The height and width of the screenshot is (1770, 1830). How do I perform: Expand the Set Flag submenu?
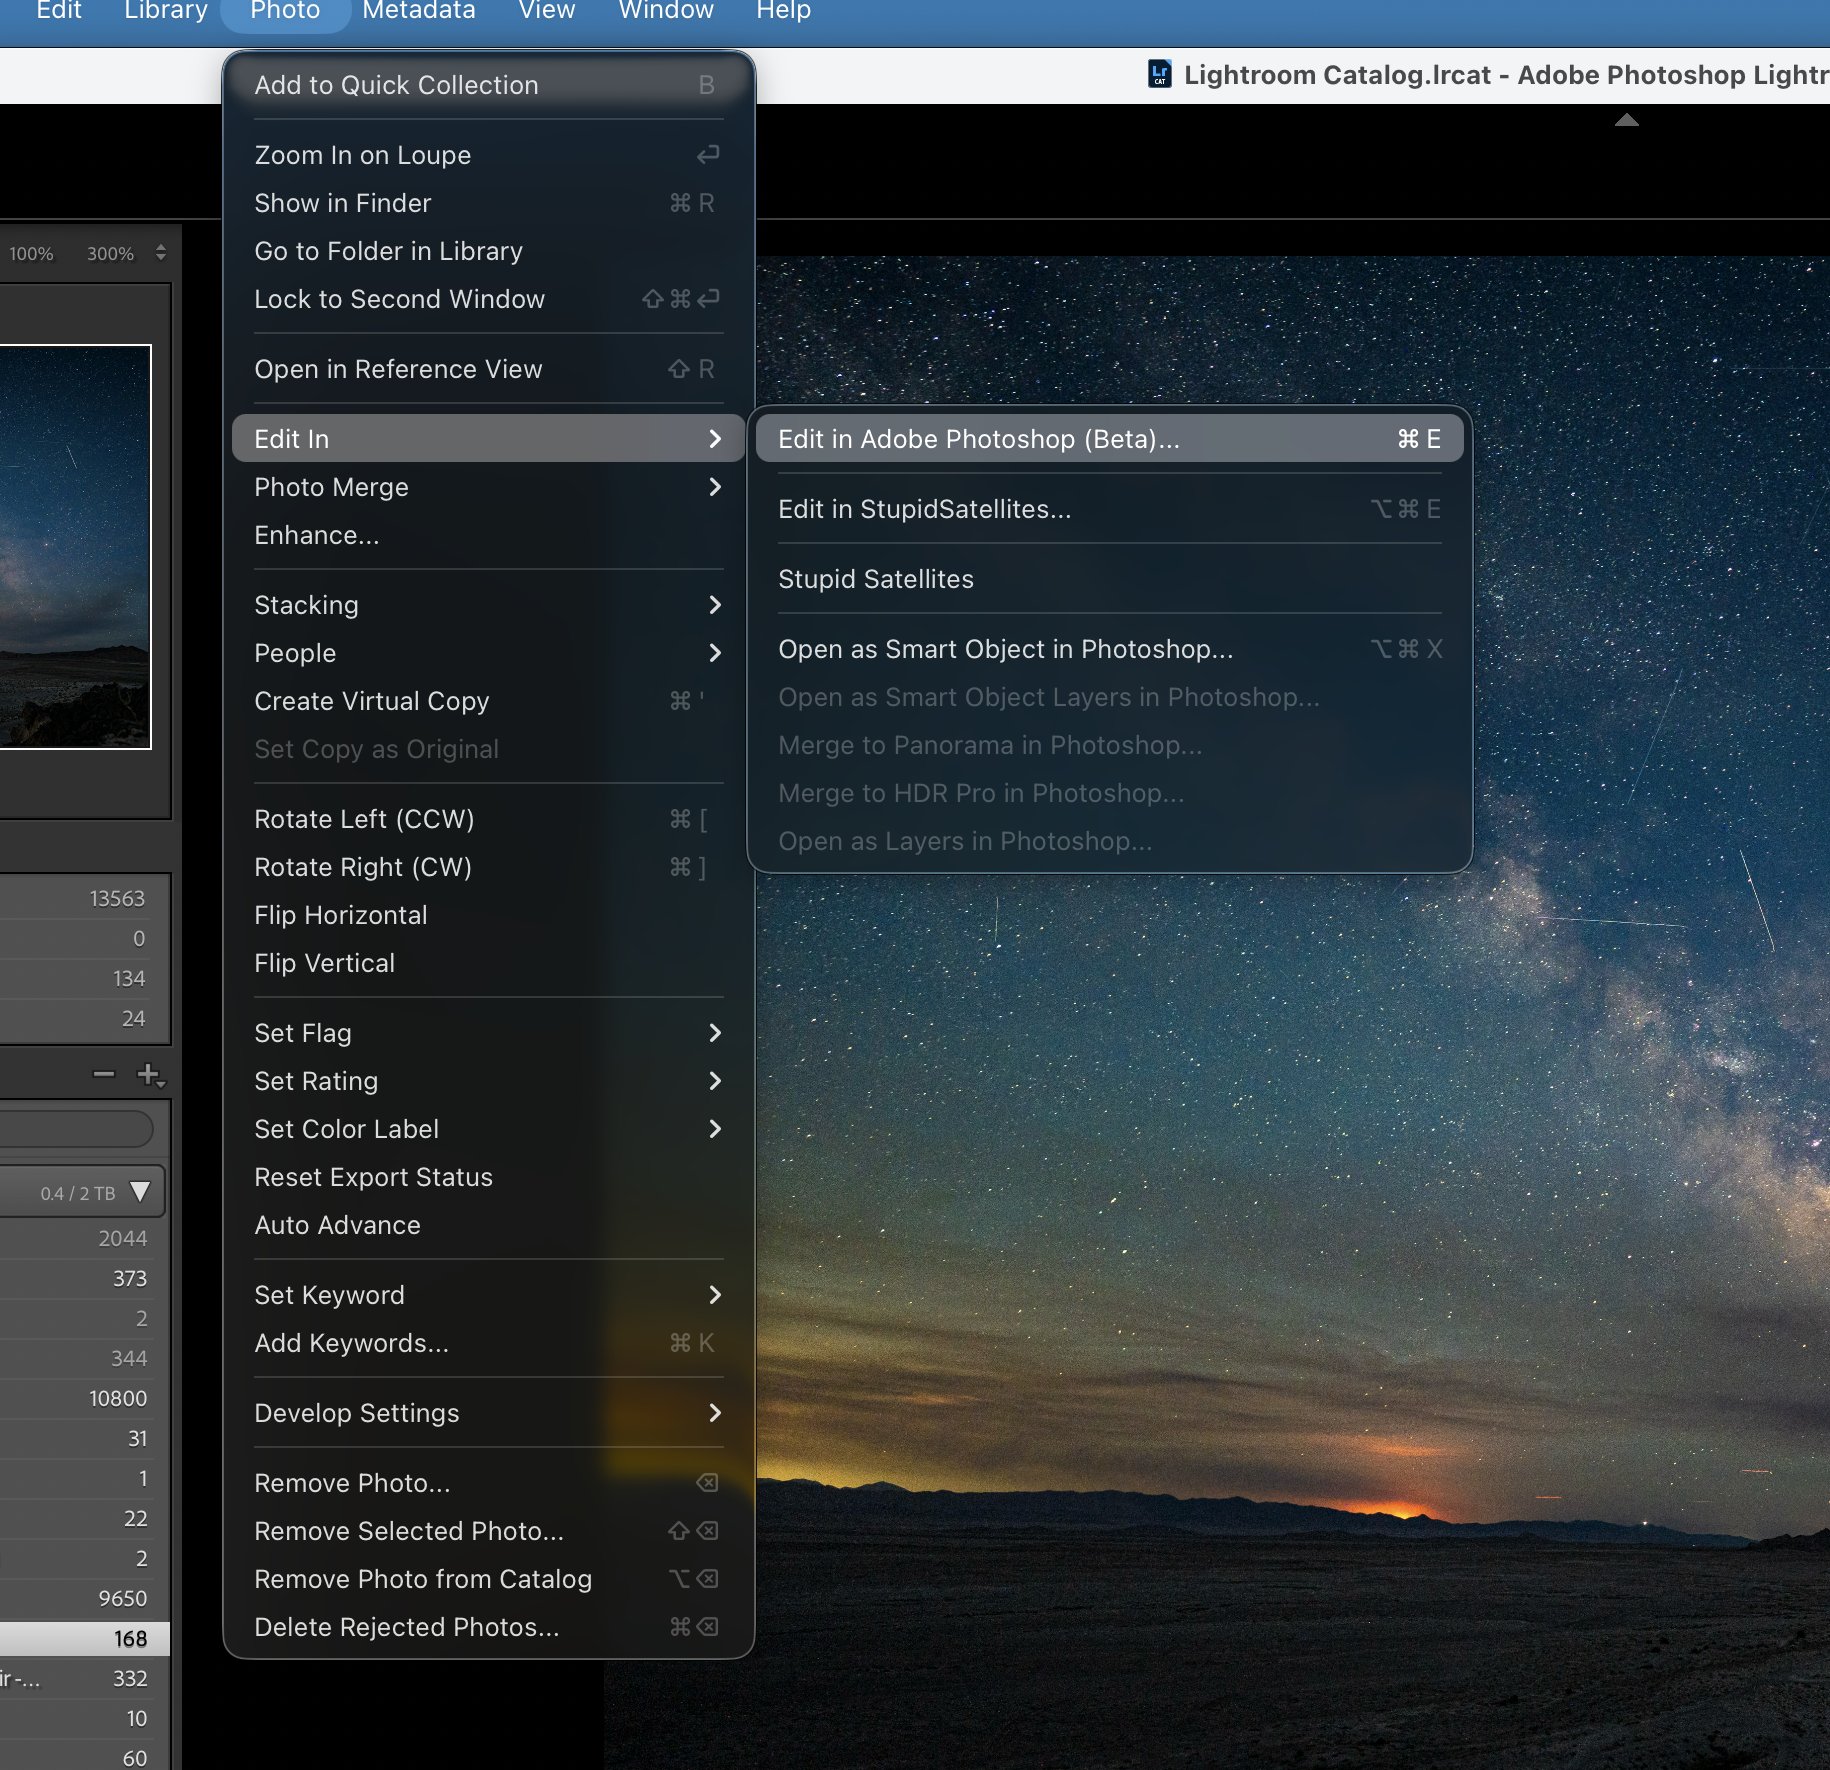tap(488, 1033)
